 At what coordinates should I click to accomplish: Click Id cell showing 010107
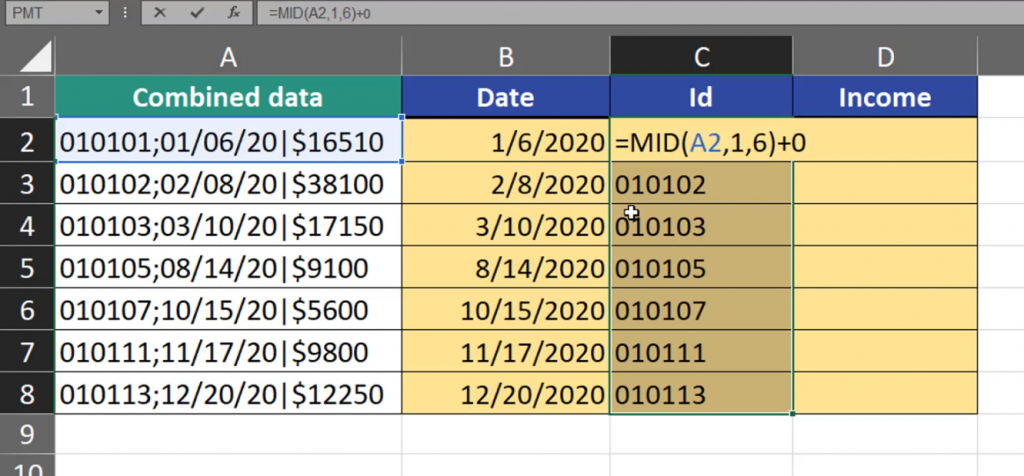click(x=701, y=311)
